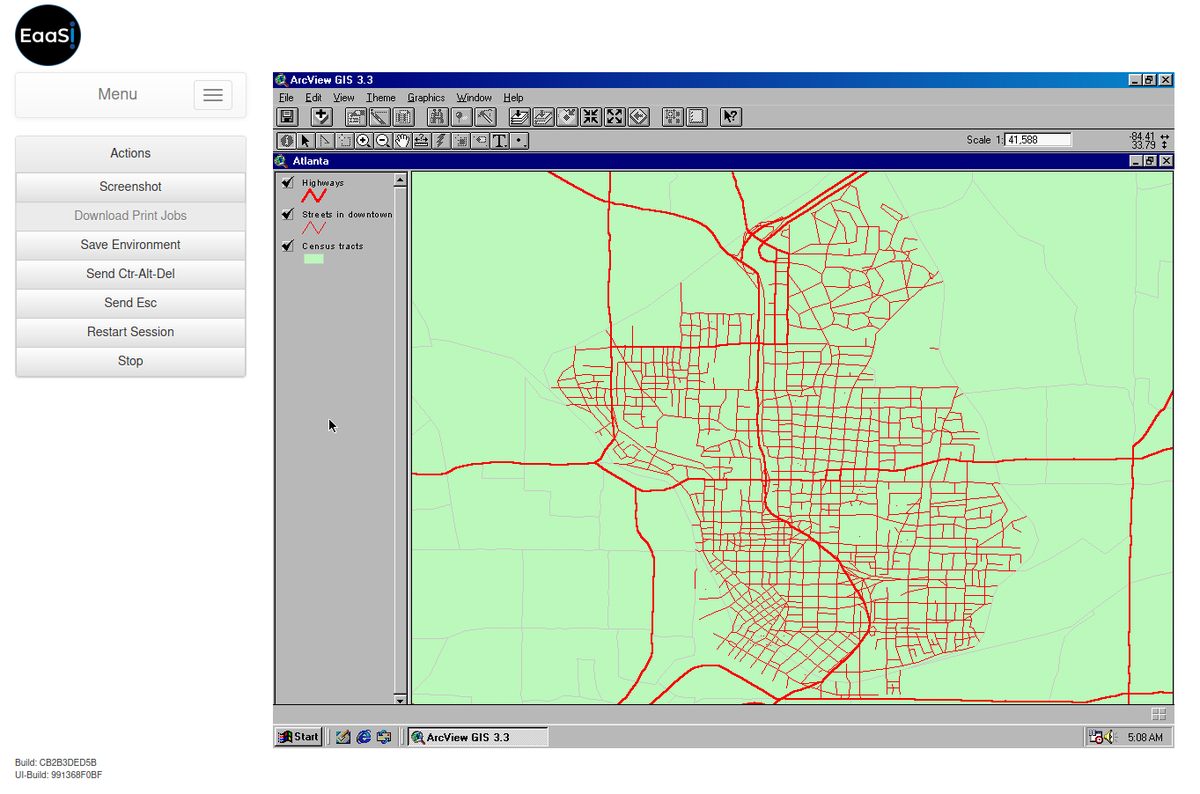
Task: Toggle the Menu hamburger button
Action: coord(213,95)
